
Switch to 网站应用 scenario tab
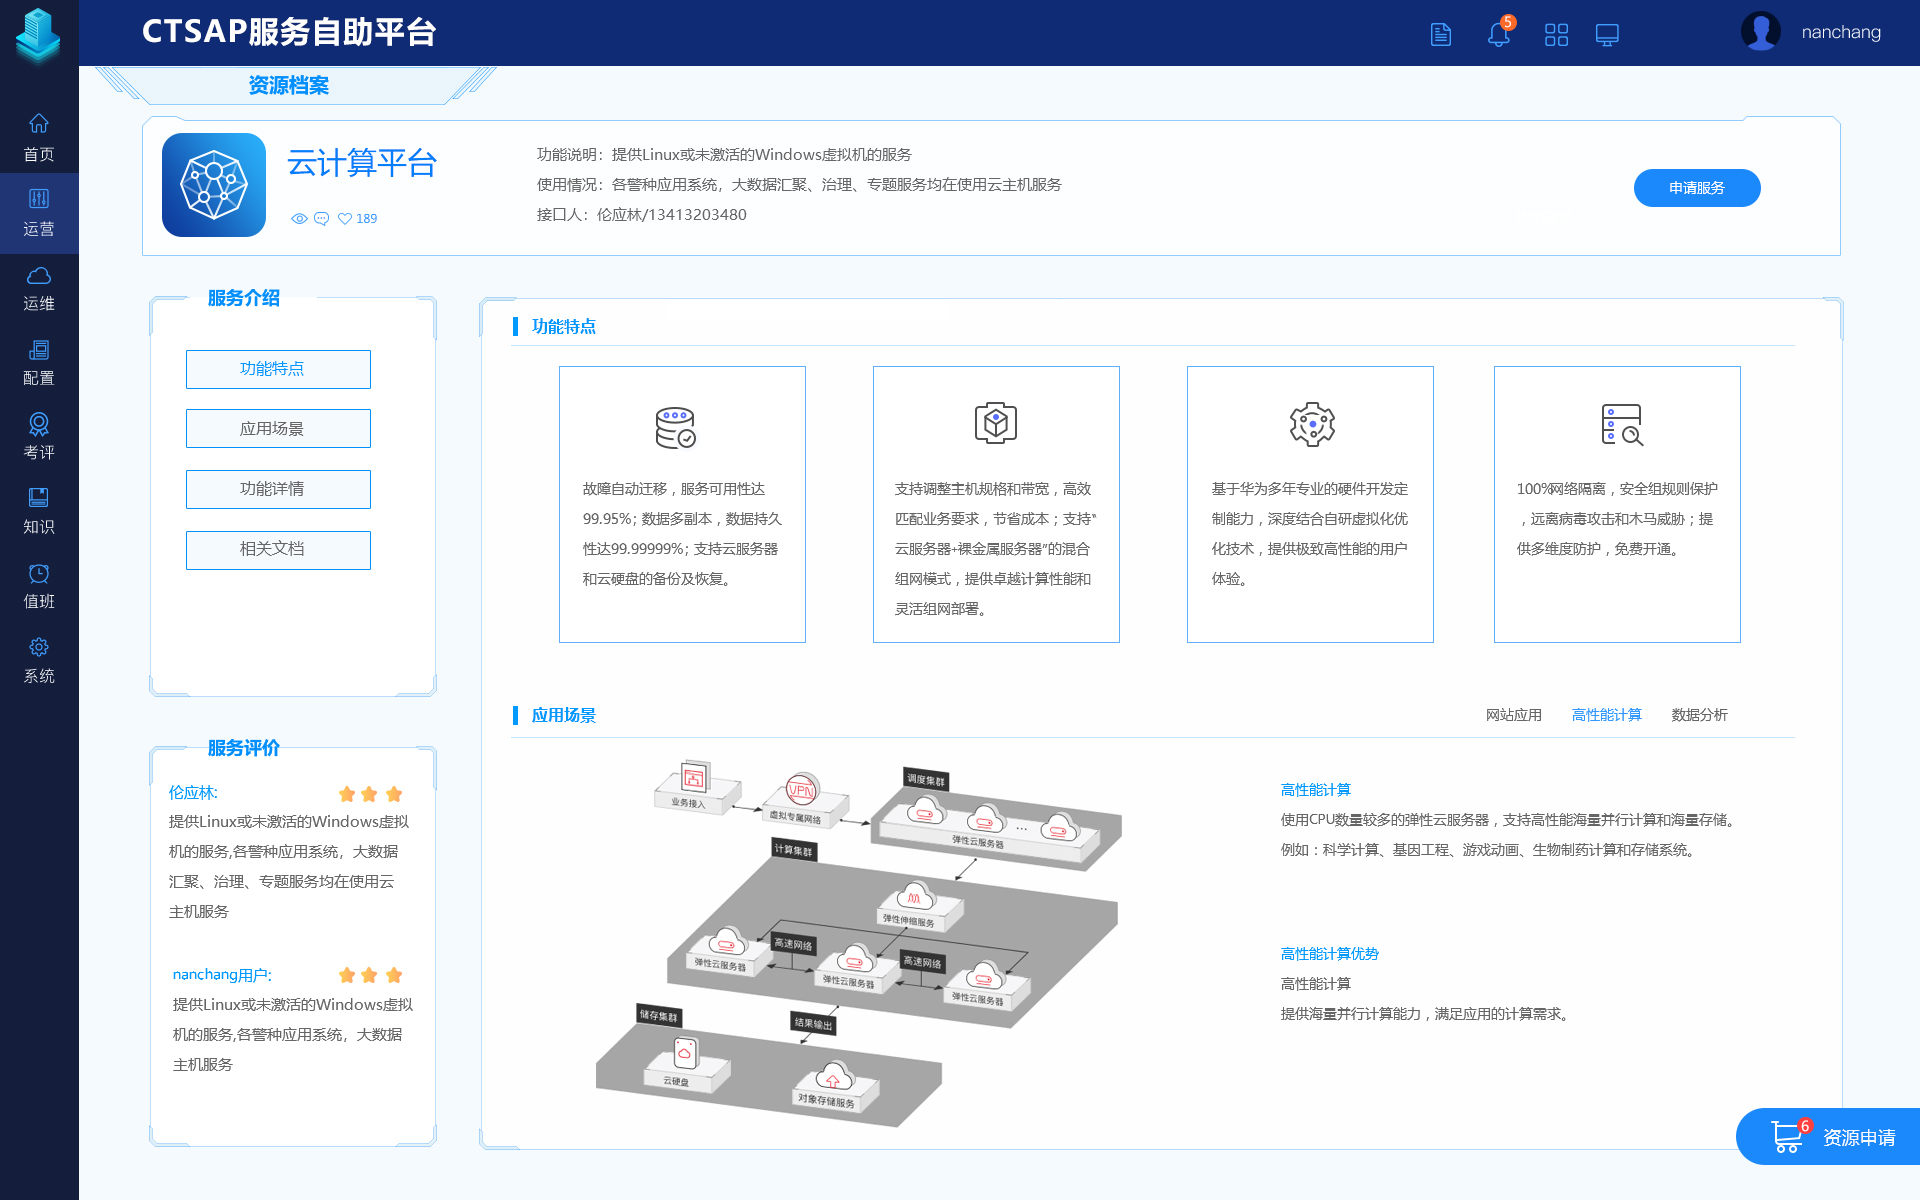(x=1513, y=715)
